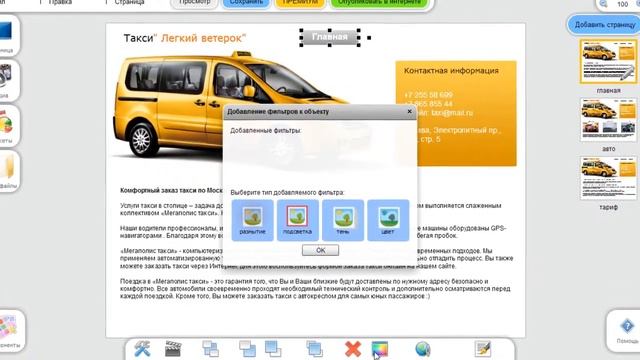Select the тариф page thumbnail
Screen dimensions: 640x360
(608, 178)
